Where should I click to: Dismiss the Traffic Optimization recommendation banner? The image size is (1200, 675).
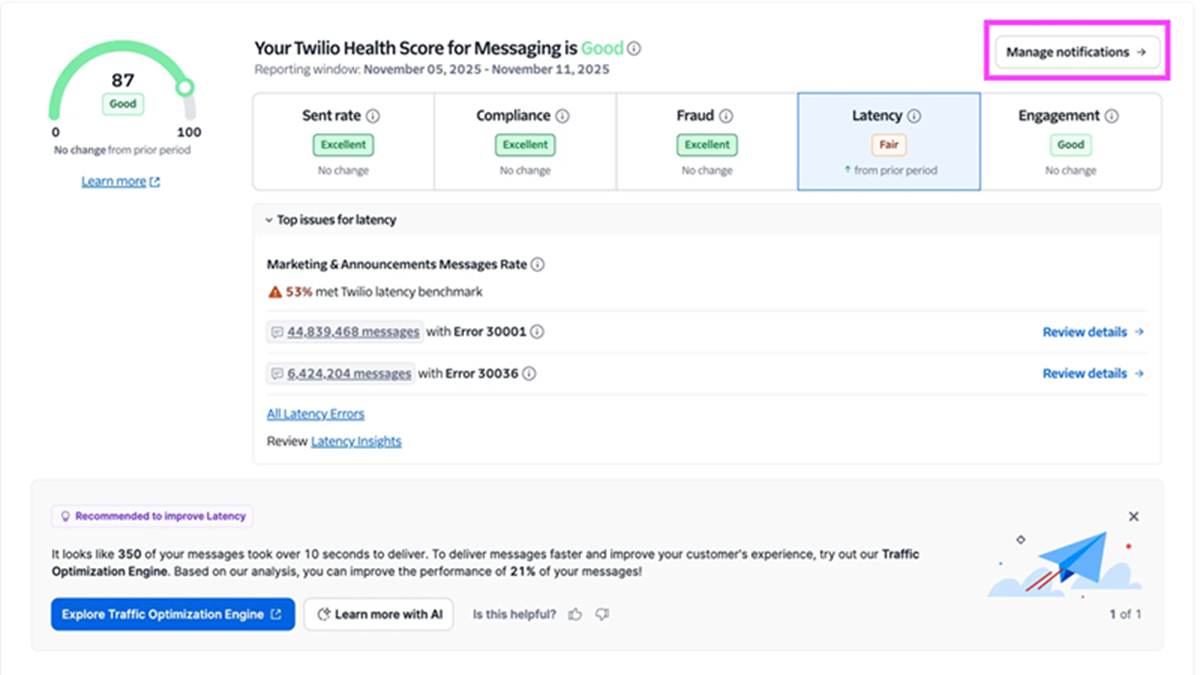1133,516
